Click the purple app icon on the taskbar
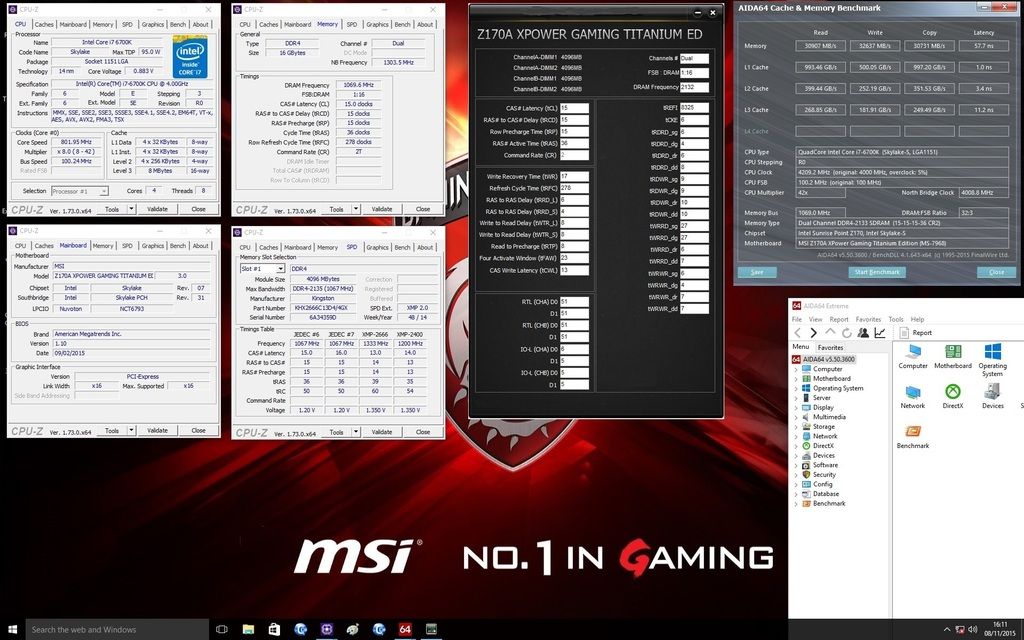The width and height of the screenshot is (1024, 640). [327, 630]
